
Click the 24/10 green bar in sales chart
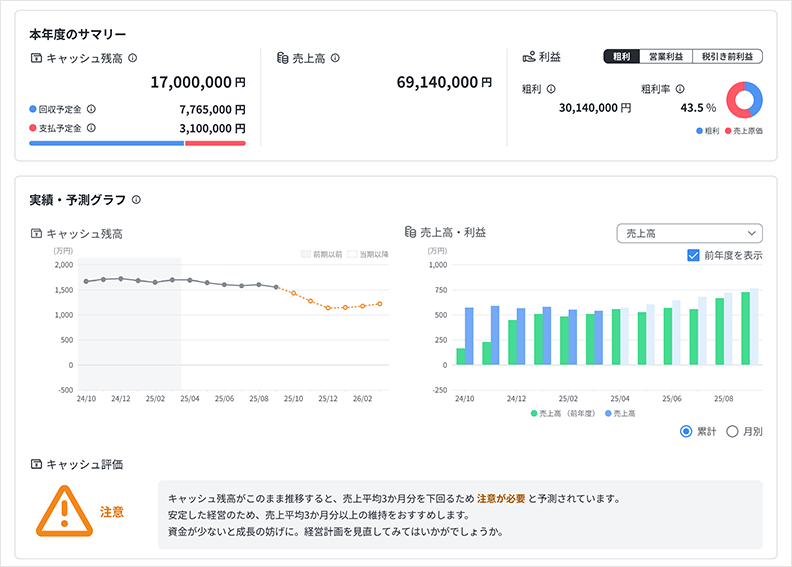pos(460,356)
